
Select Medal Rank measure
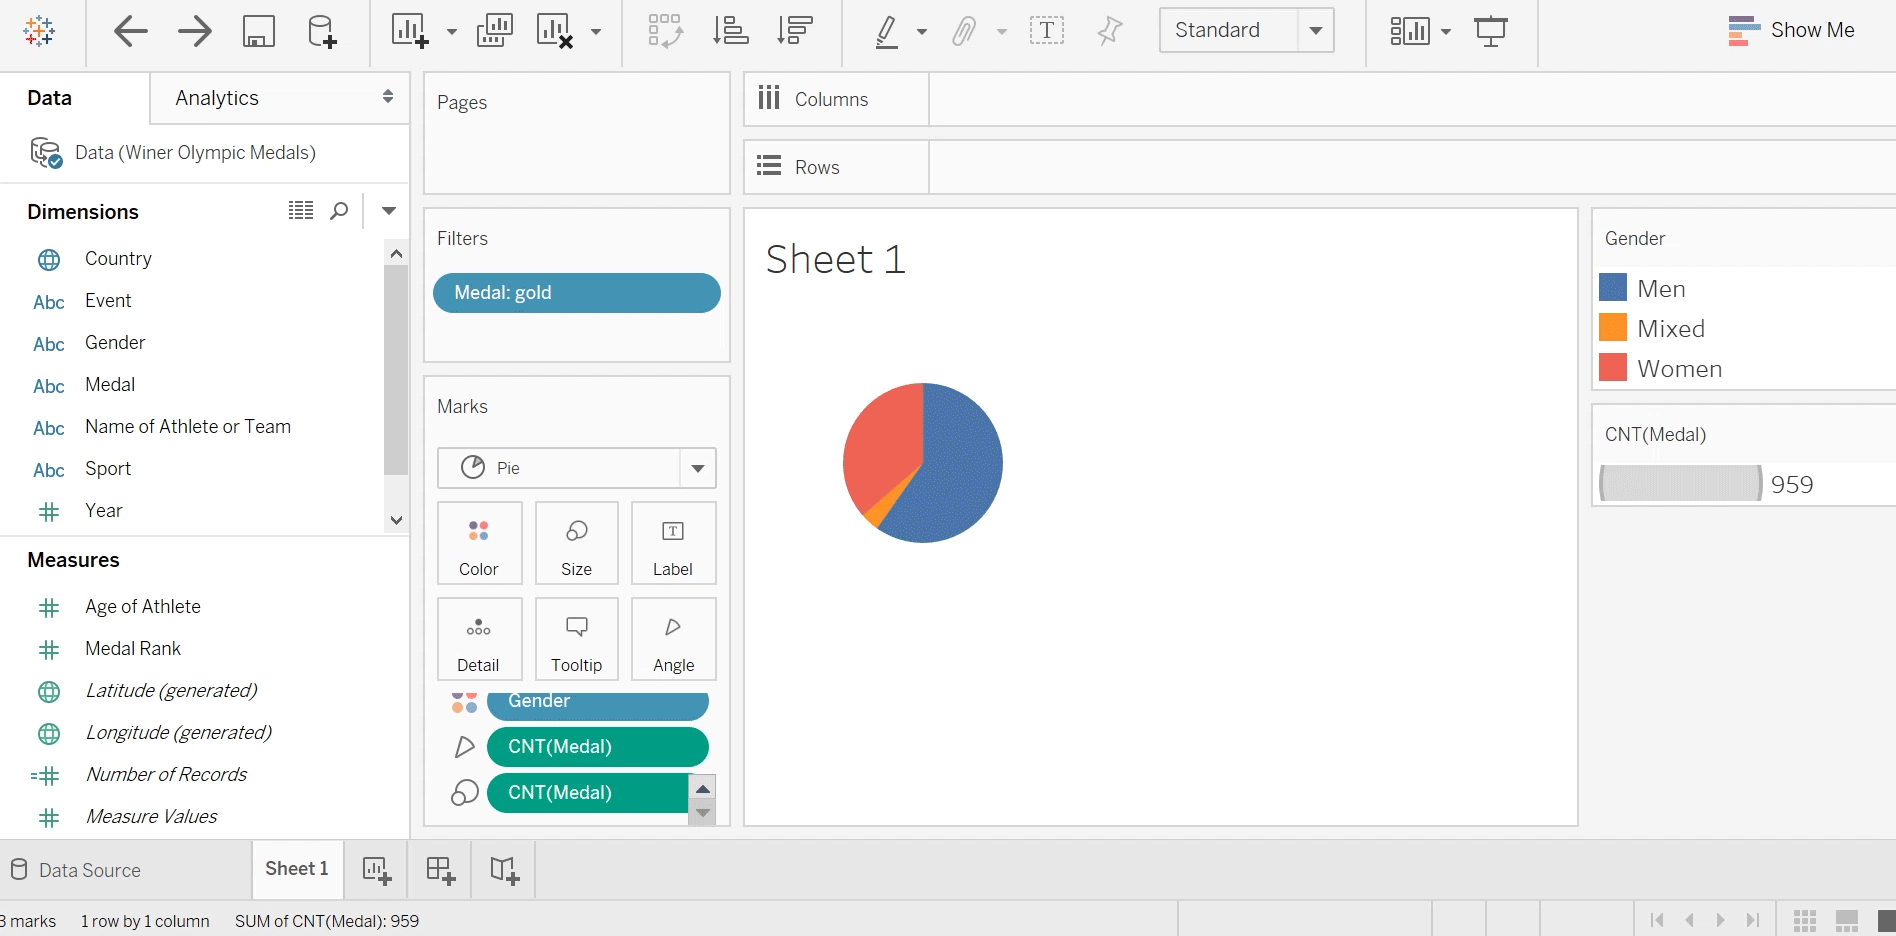click(133, 649)
